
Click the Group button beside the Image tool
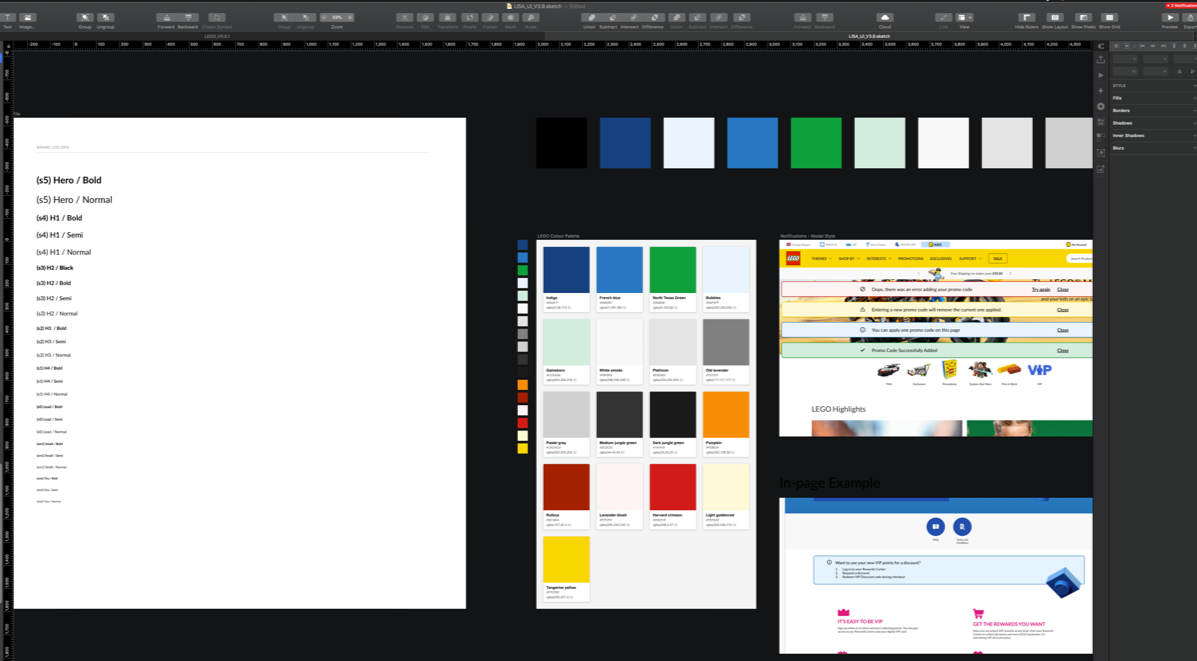point(85,18)
